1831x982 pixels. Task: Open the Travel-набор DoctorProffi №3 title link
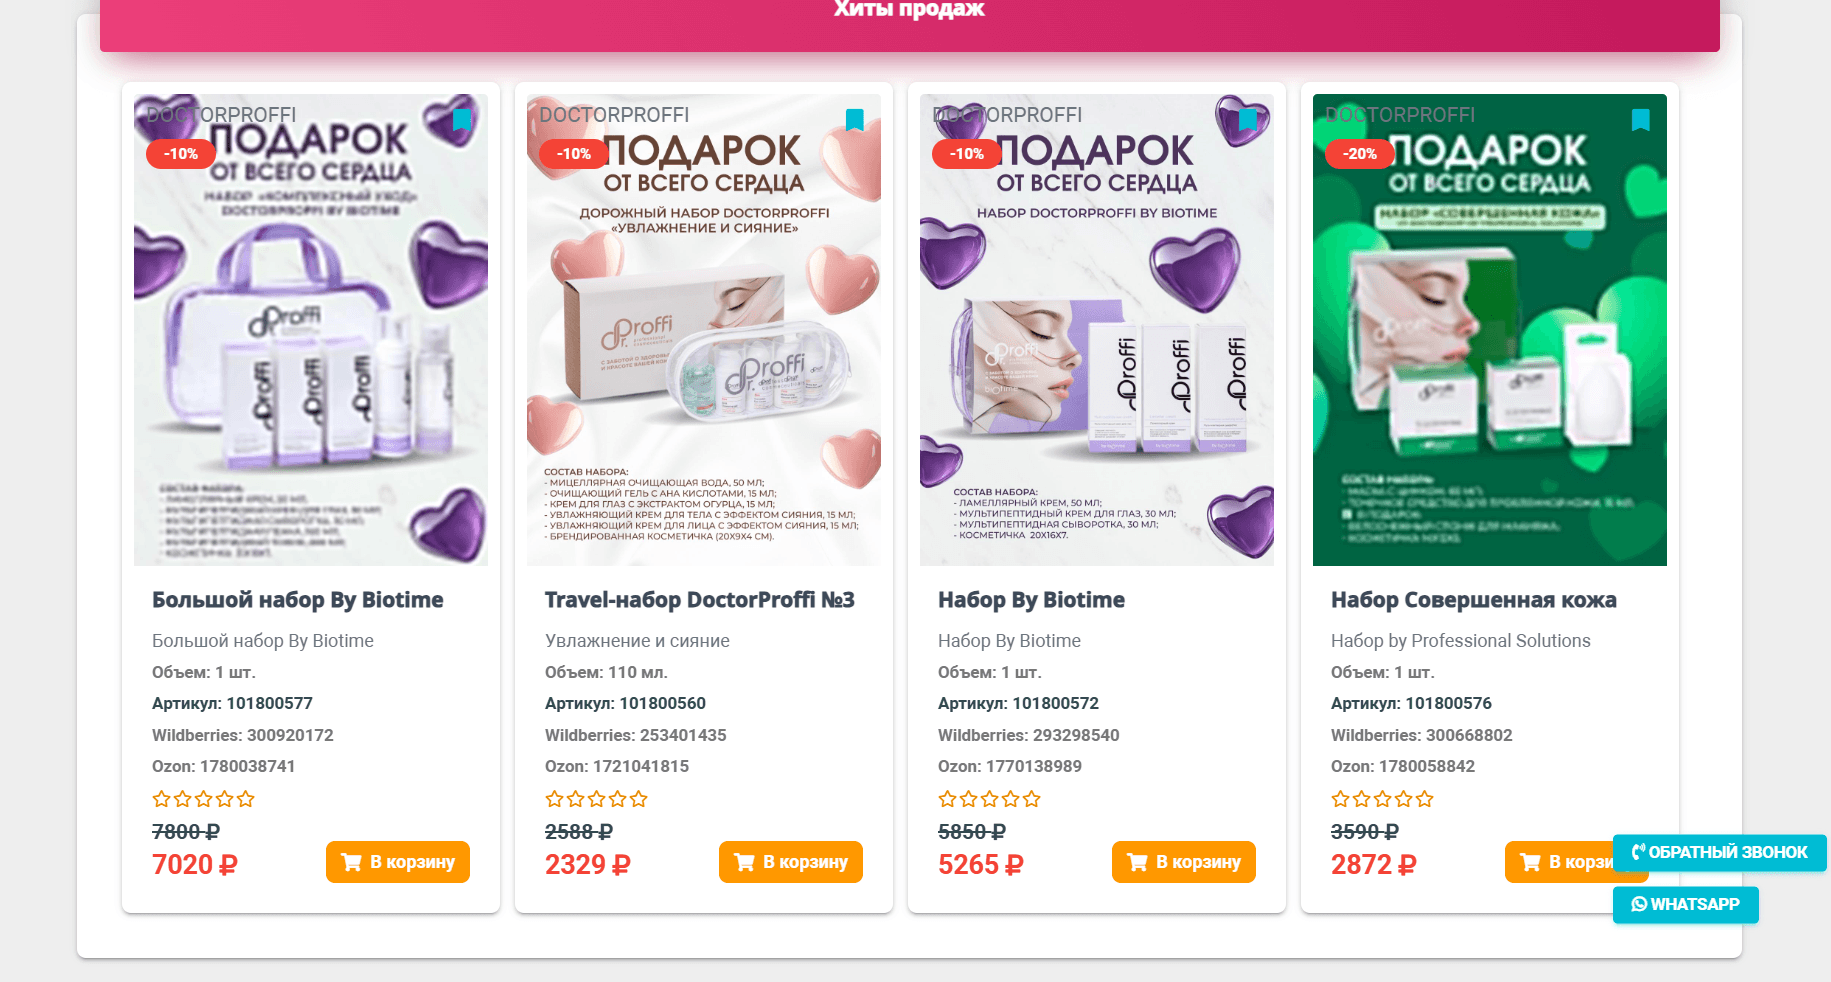[700, 600]
